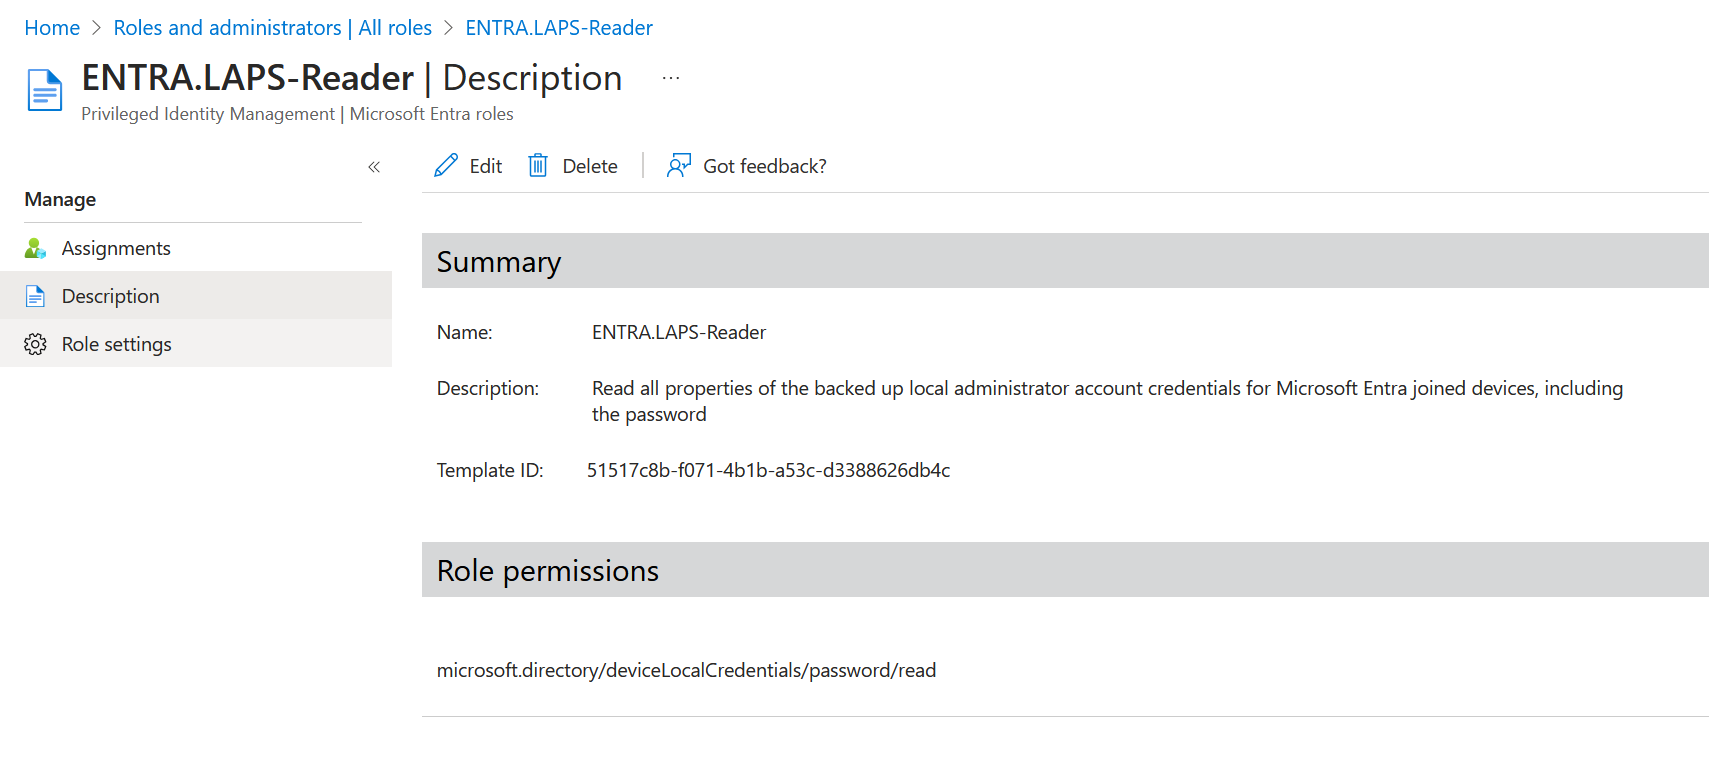Open Roles and administrators | All roles breadcrumb
1709x782 pixels.
tap(273, 28)
